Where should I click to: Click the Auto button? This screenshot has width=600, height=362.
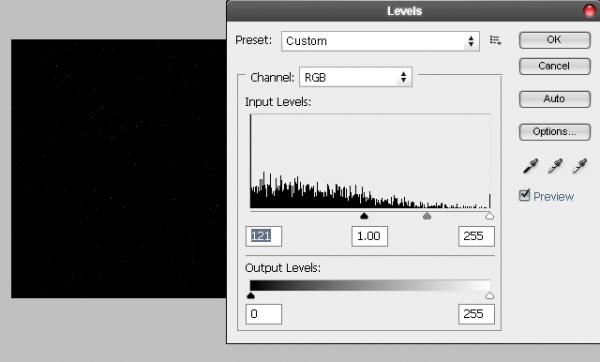click(x=554, y=99)
